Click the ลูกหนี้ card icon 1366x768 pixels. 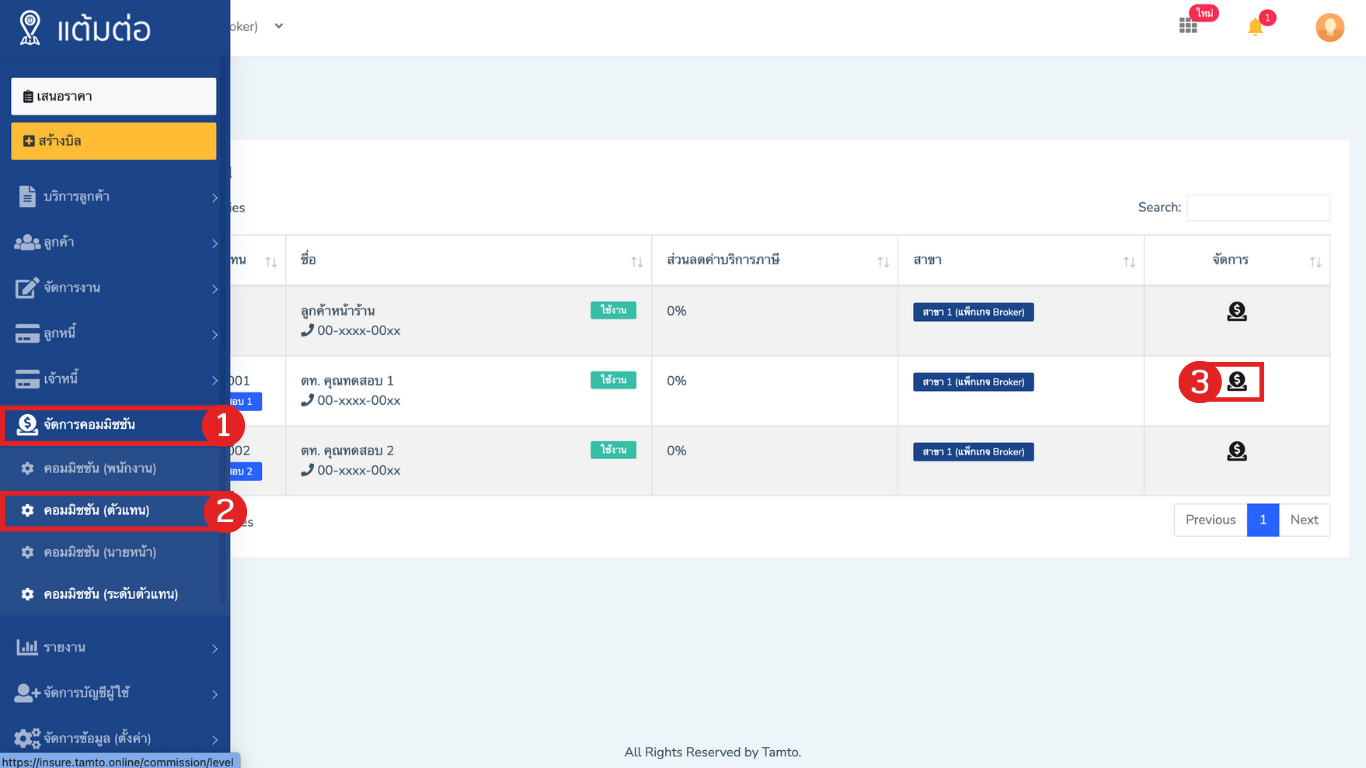[27, 334]
